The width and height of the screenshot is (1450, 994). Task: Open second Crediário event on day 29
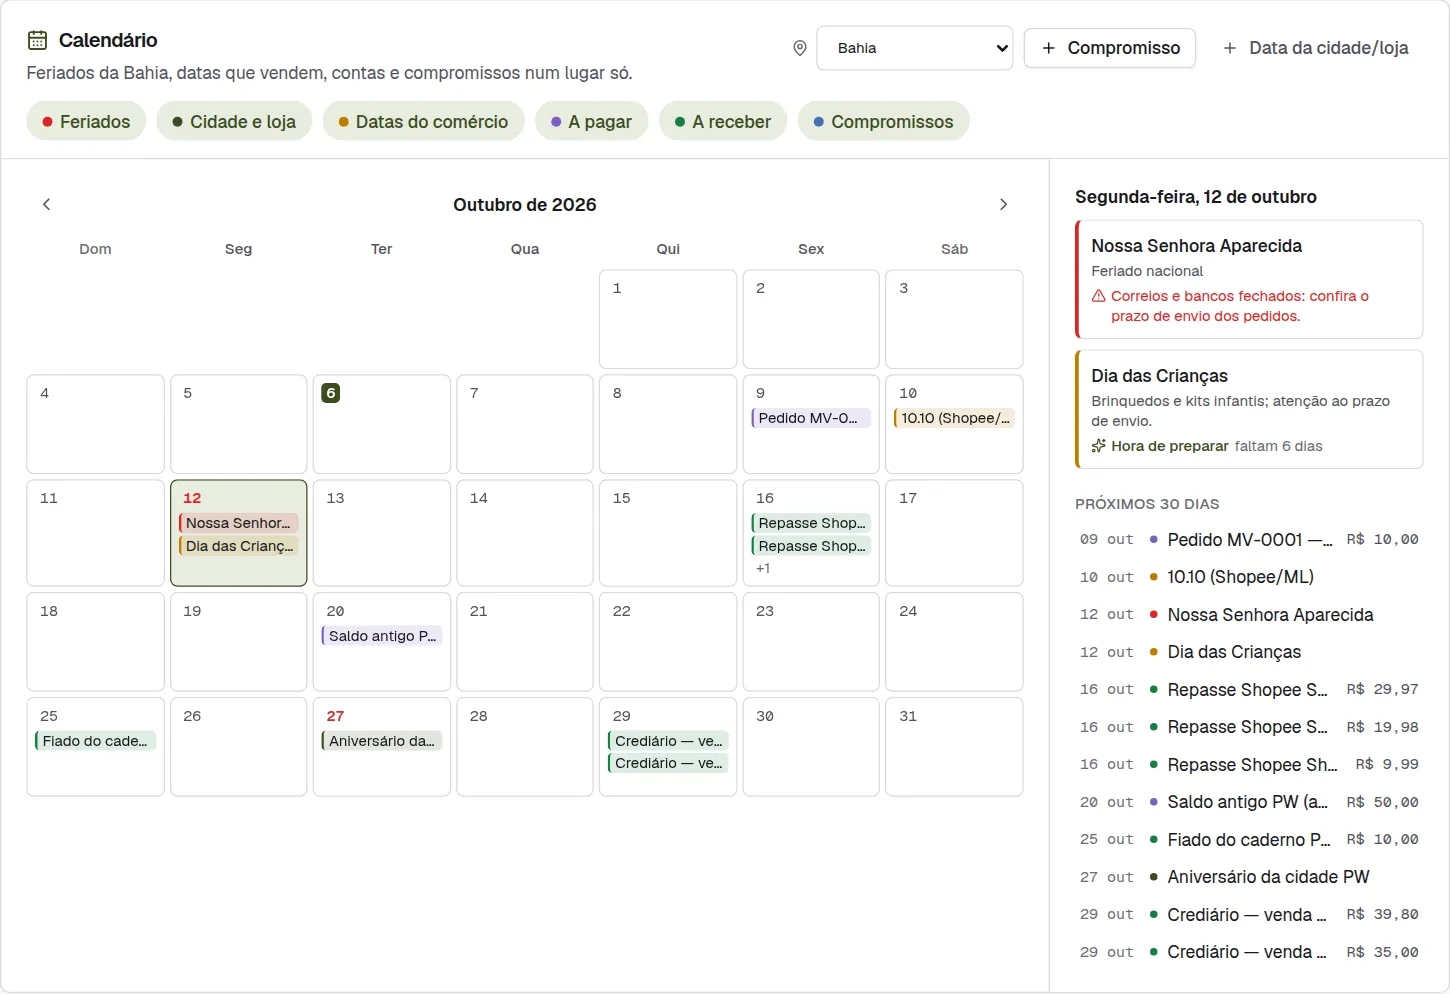[x=668, y=763]
